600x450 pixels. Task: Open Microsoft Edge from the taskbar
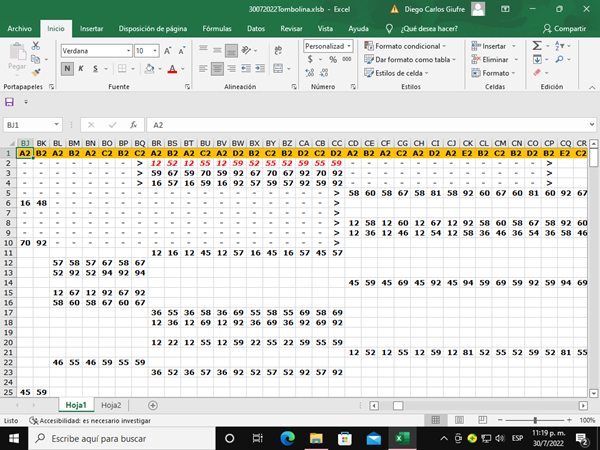[285, 438]
